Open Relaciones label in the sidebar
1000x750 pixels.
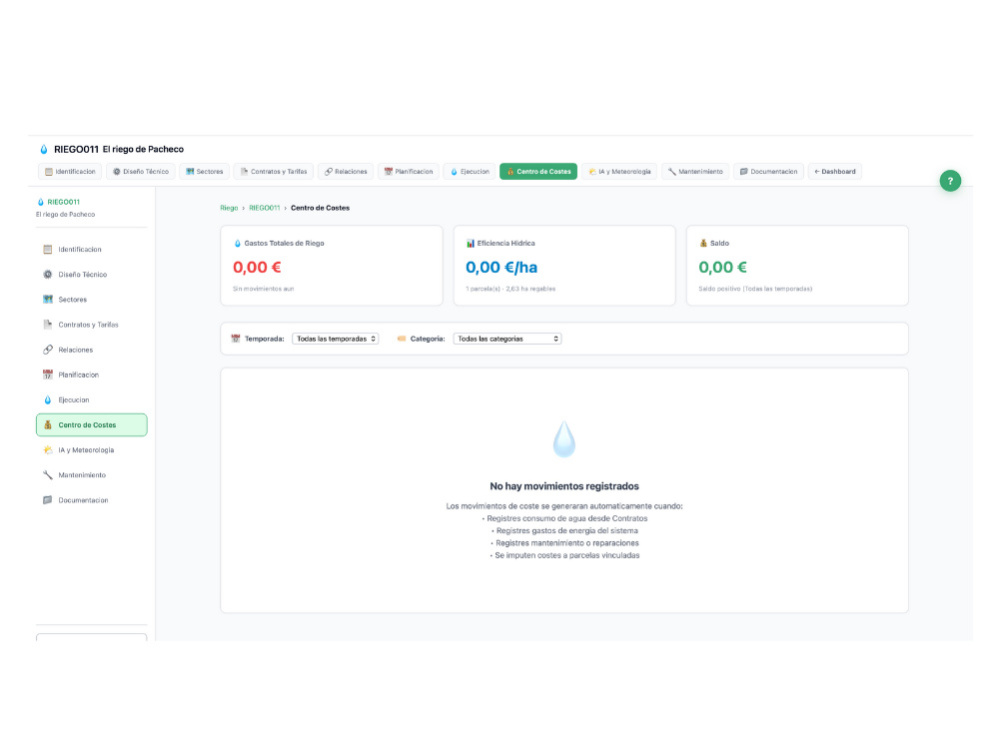(76, 349)
